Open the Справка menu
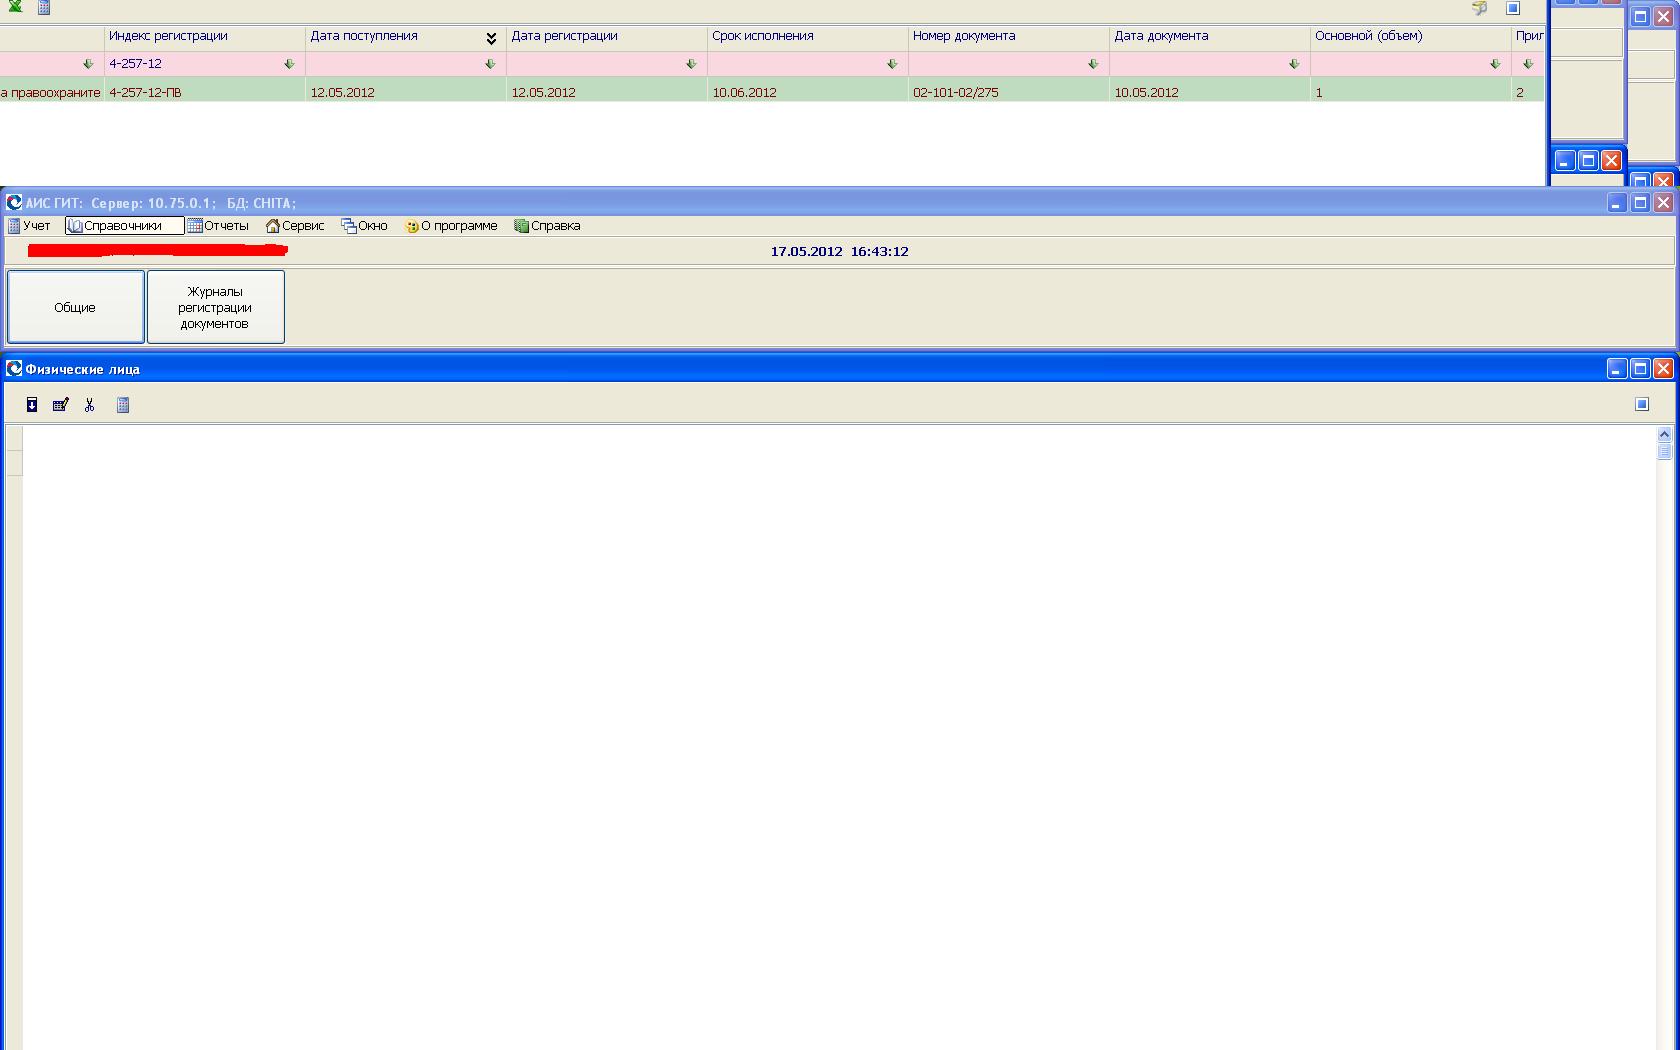The image size is (1680, 1050). click(x=547, y=226)
